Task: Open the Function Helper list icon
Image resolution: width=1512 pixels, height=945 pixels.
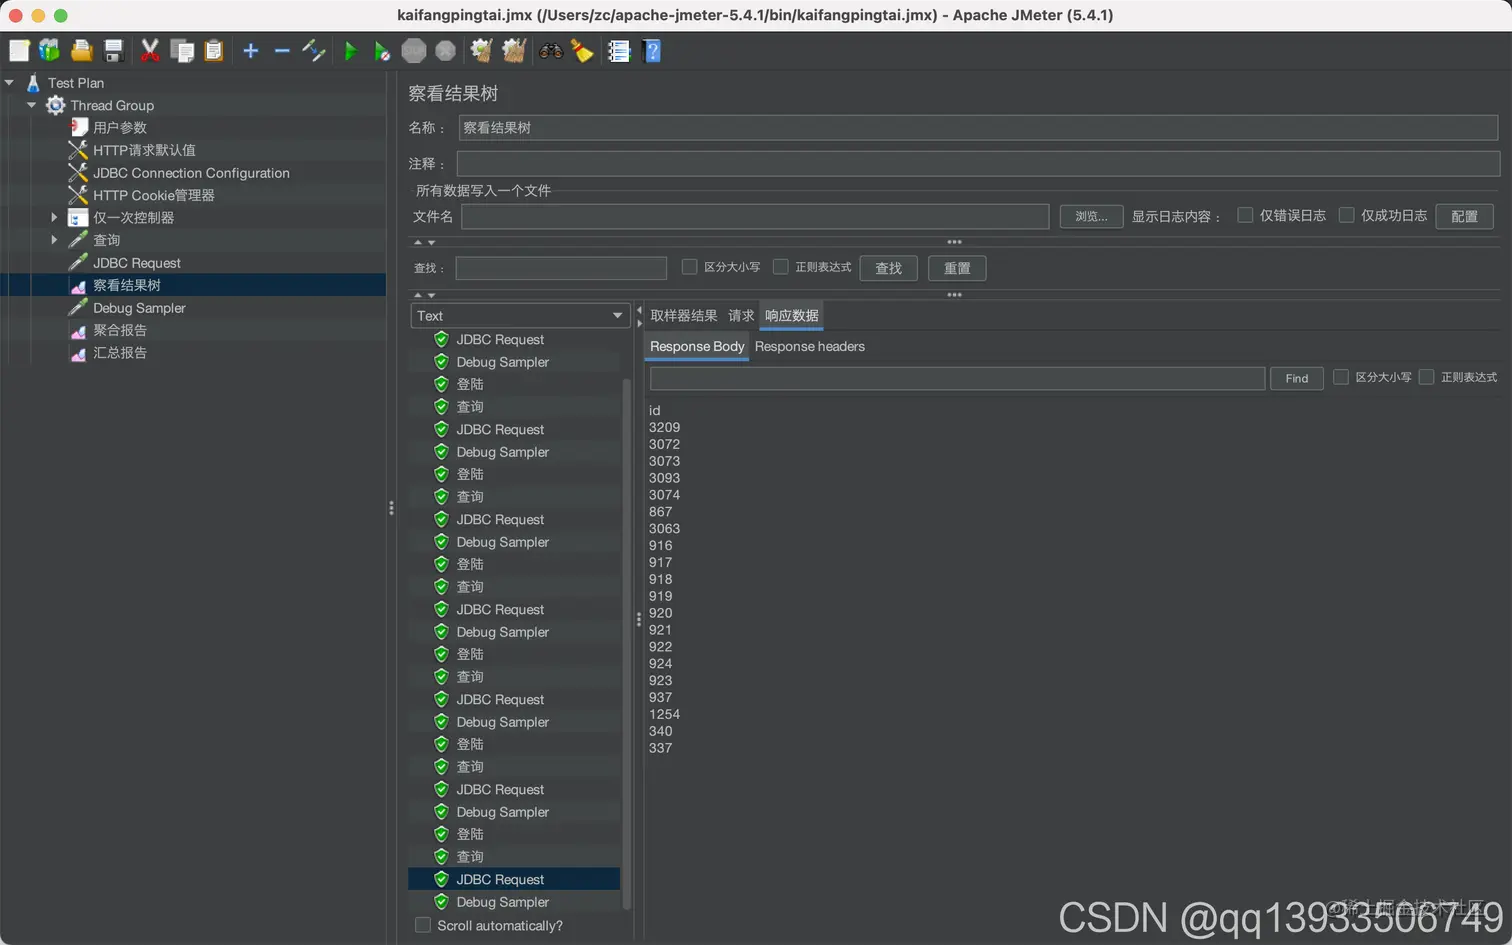Action: click(x=619, y=51)
